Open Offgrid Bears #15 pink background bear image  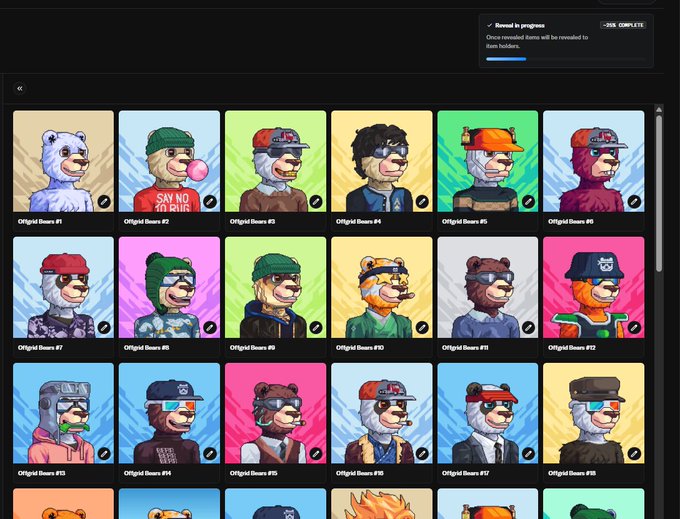(275, 413)
